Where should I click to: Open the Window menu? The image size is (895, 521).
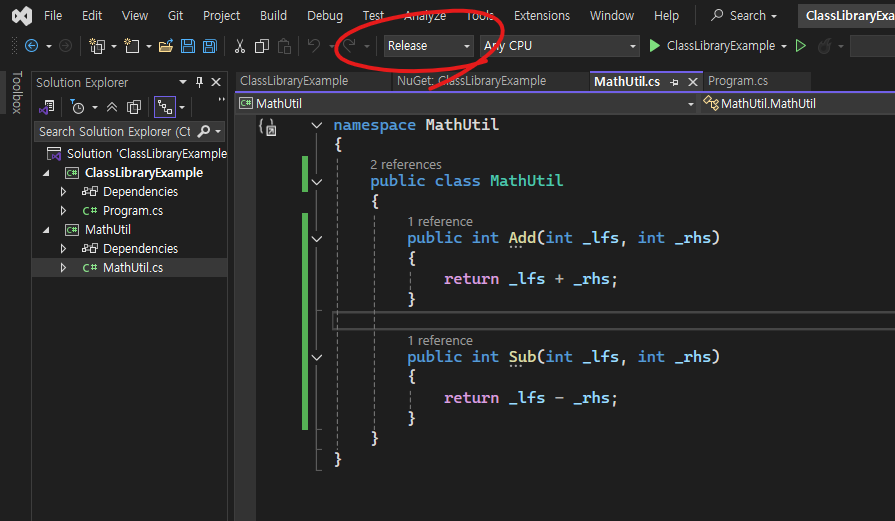[612, 15]
